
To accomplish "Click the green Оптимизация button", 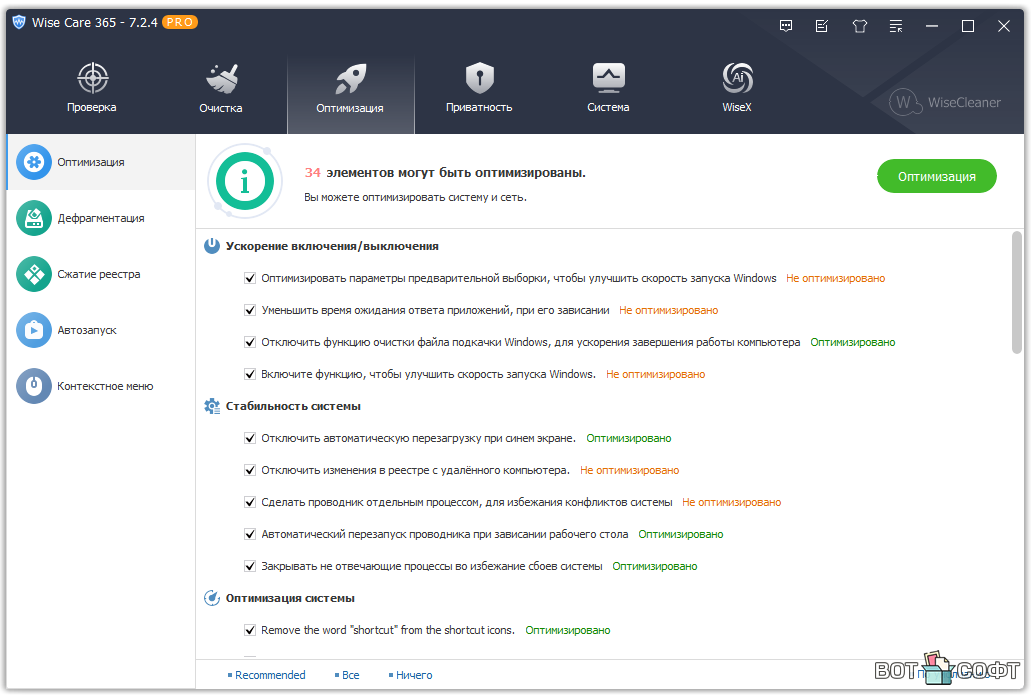I will click(937, 176).
